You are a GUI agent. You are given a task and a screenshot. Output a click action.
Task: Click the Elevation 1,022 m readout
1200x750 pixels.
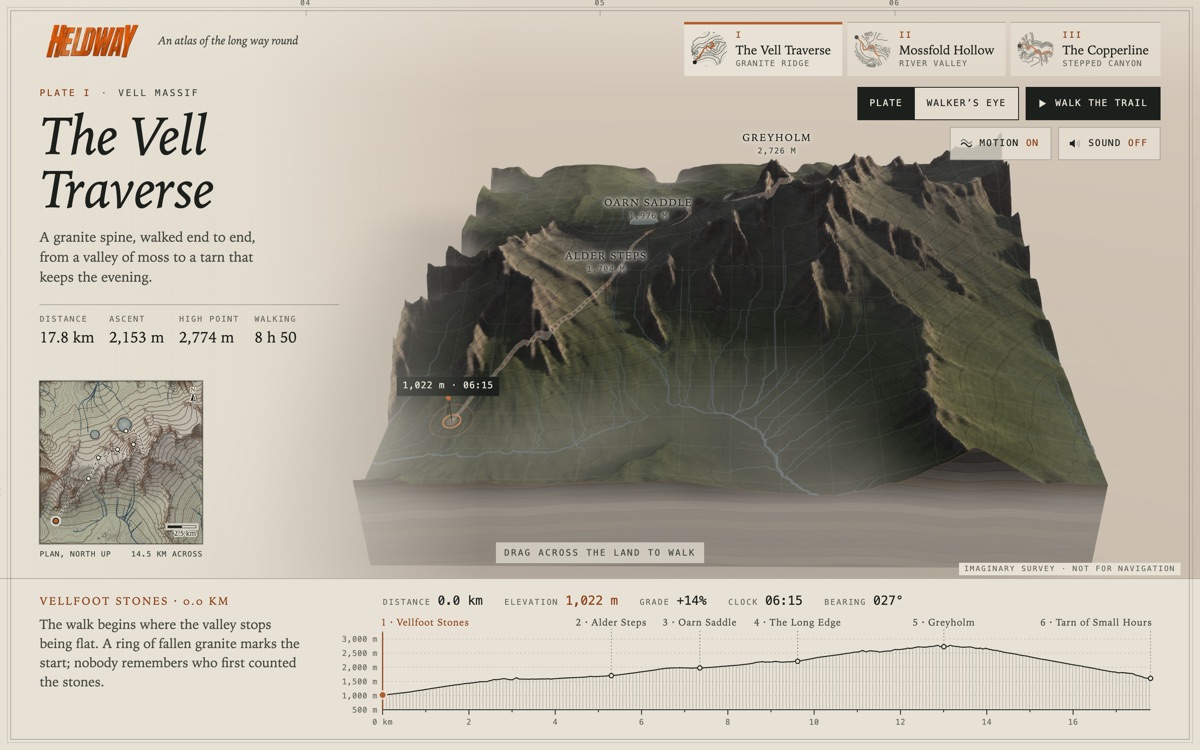point(561,601)
